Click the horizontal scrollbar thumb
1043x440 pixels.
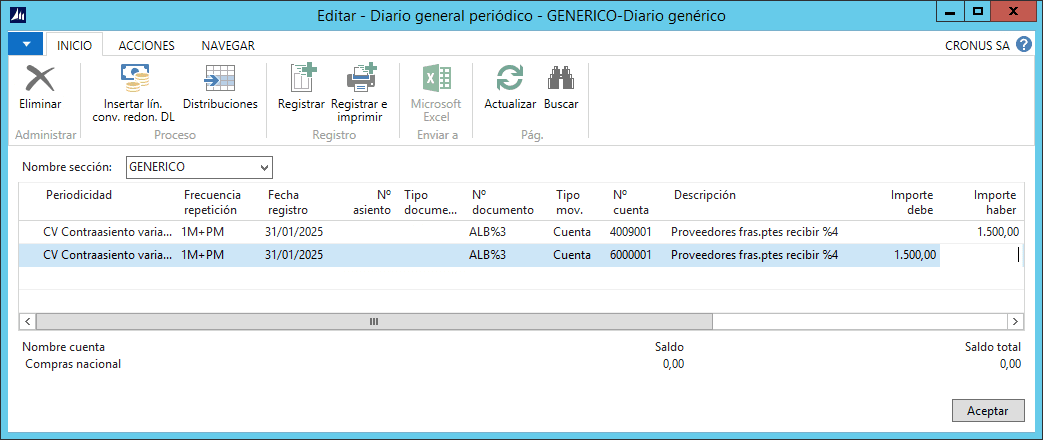pos(374,322)
